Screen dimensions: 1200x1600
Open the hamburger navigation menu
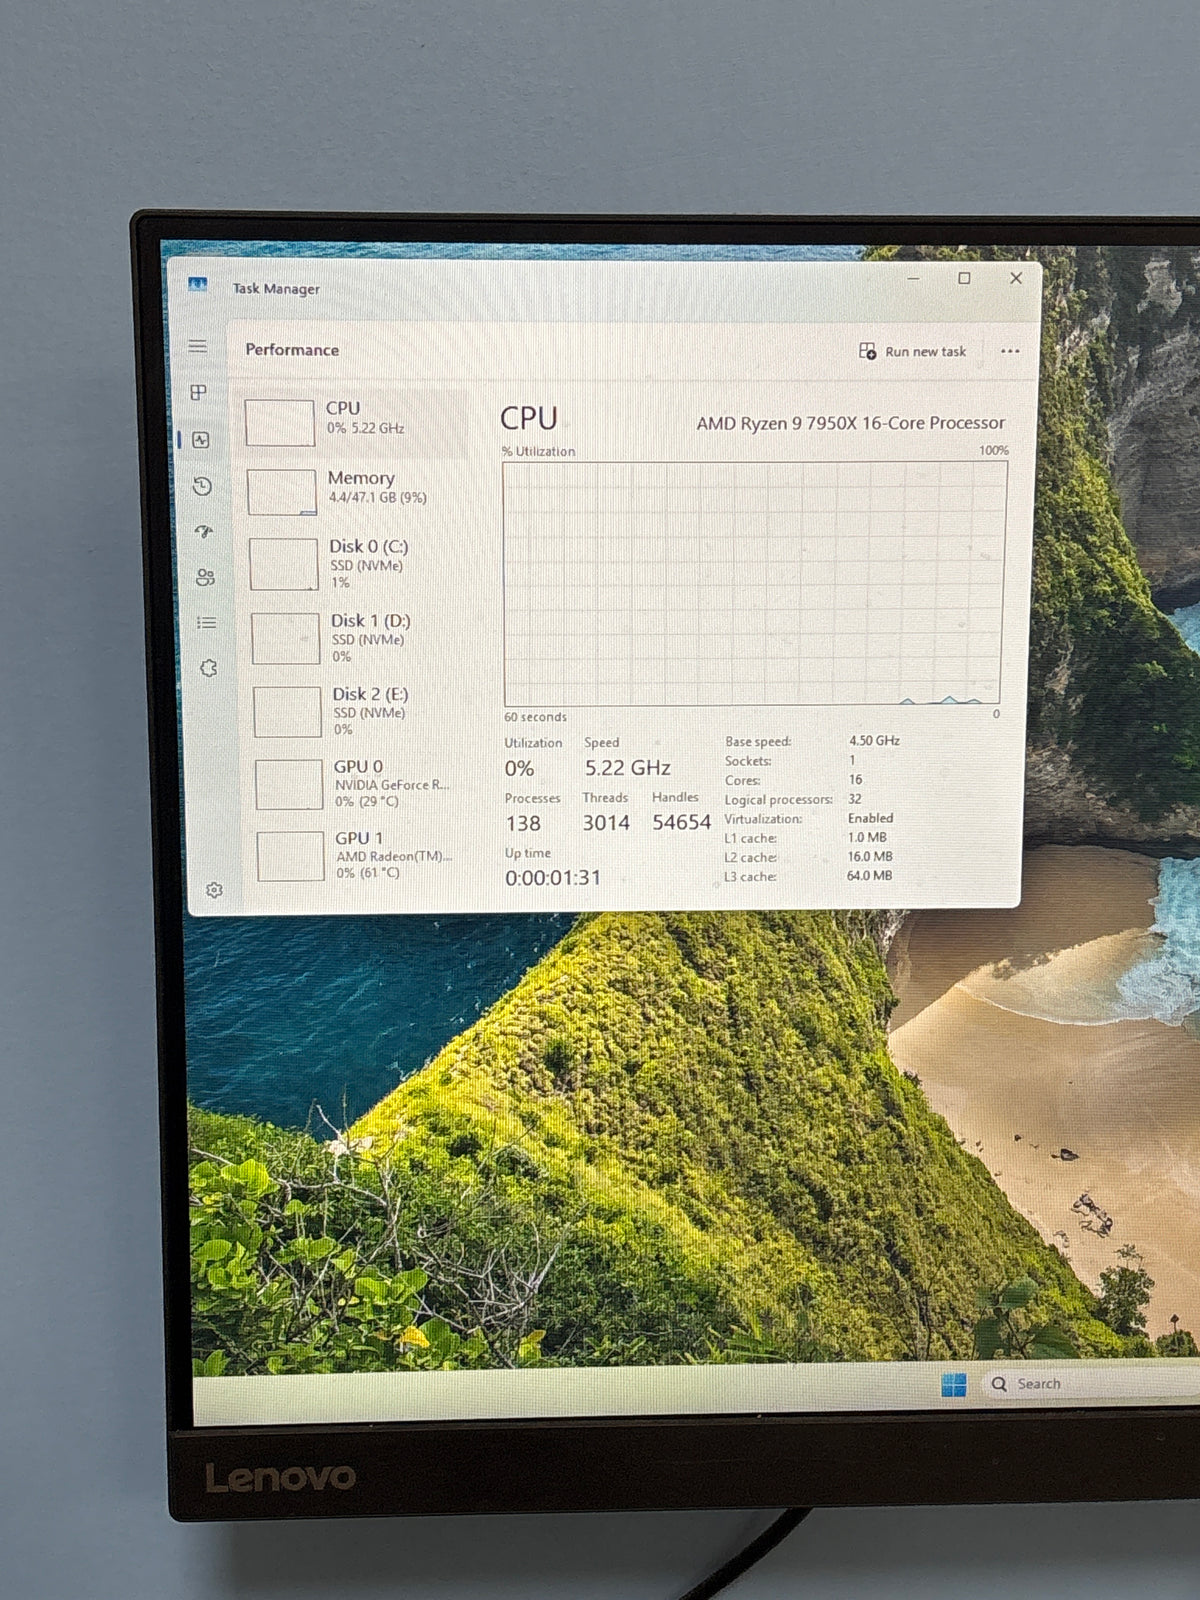198,346
